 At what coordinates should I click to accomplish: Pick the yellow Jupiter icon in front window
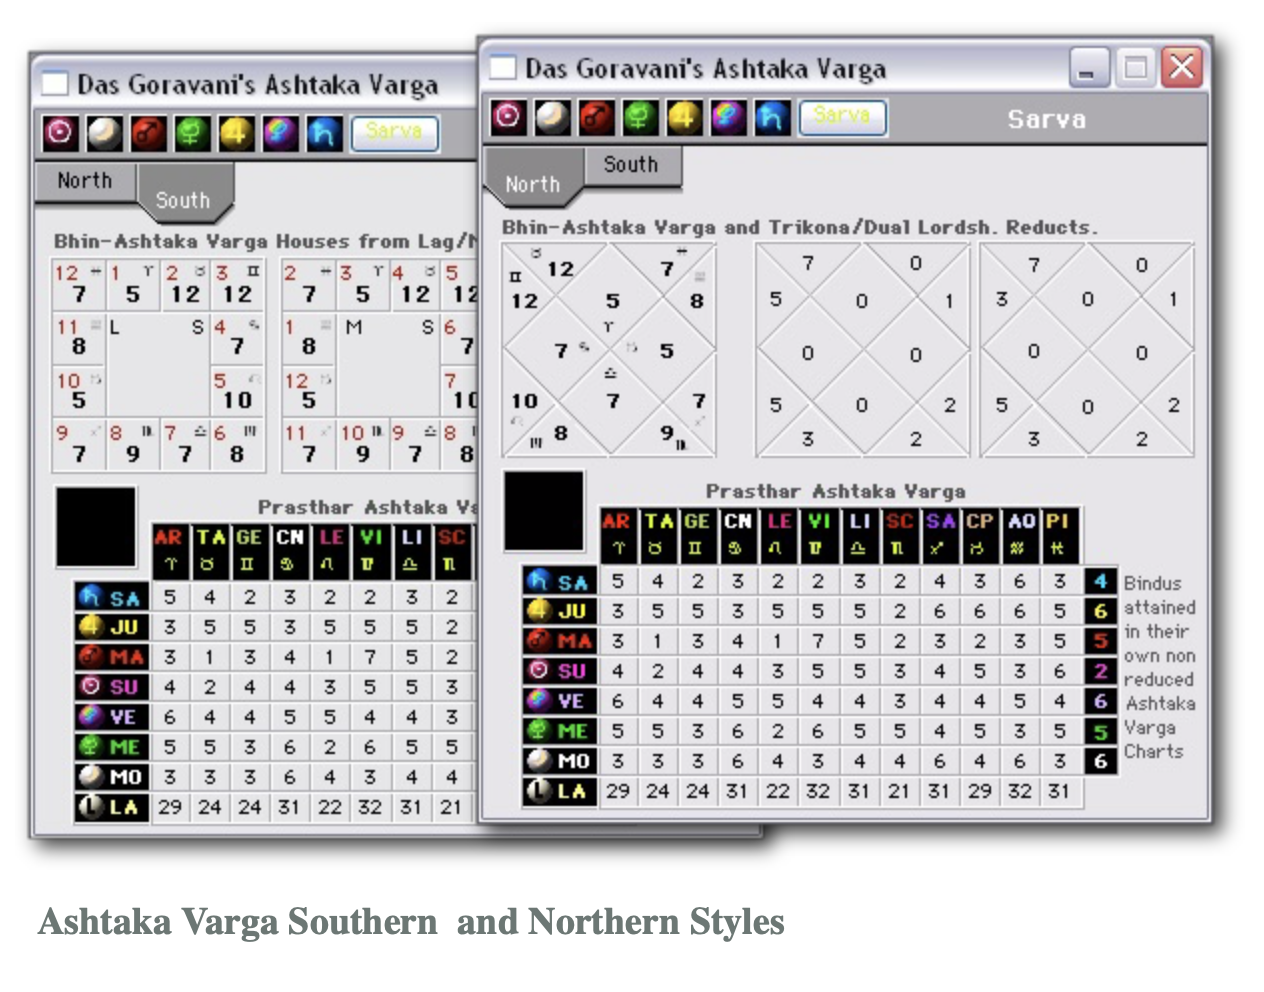[x=683, y=117]
